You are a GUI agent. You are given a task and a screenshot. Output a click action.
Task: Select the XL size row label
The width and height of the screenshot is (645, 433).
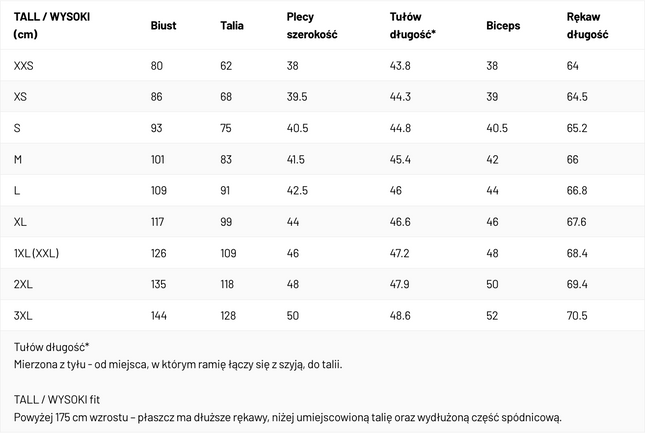20,222
